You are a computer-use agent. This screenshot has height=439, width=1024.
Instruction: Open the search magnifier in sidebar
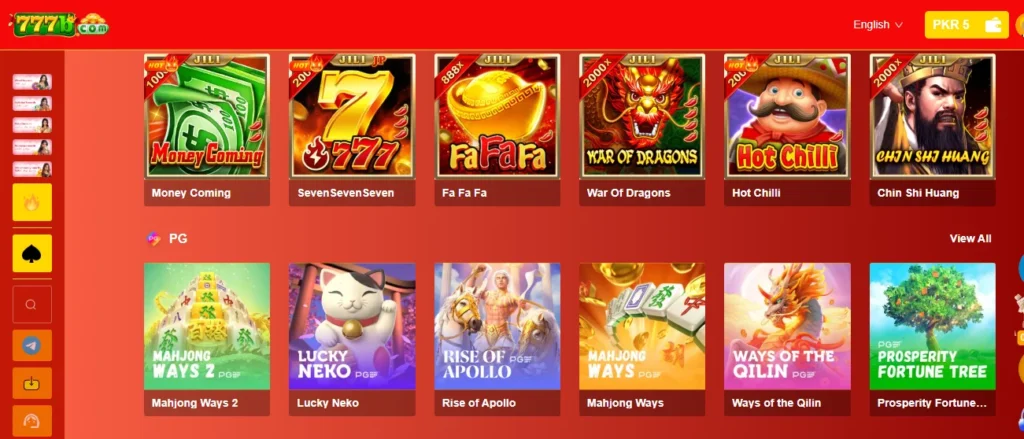coord(31,304)
